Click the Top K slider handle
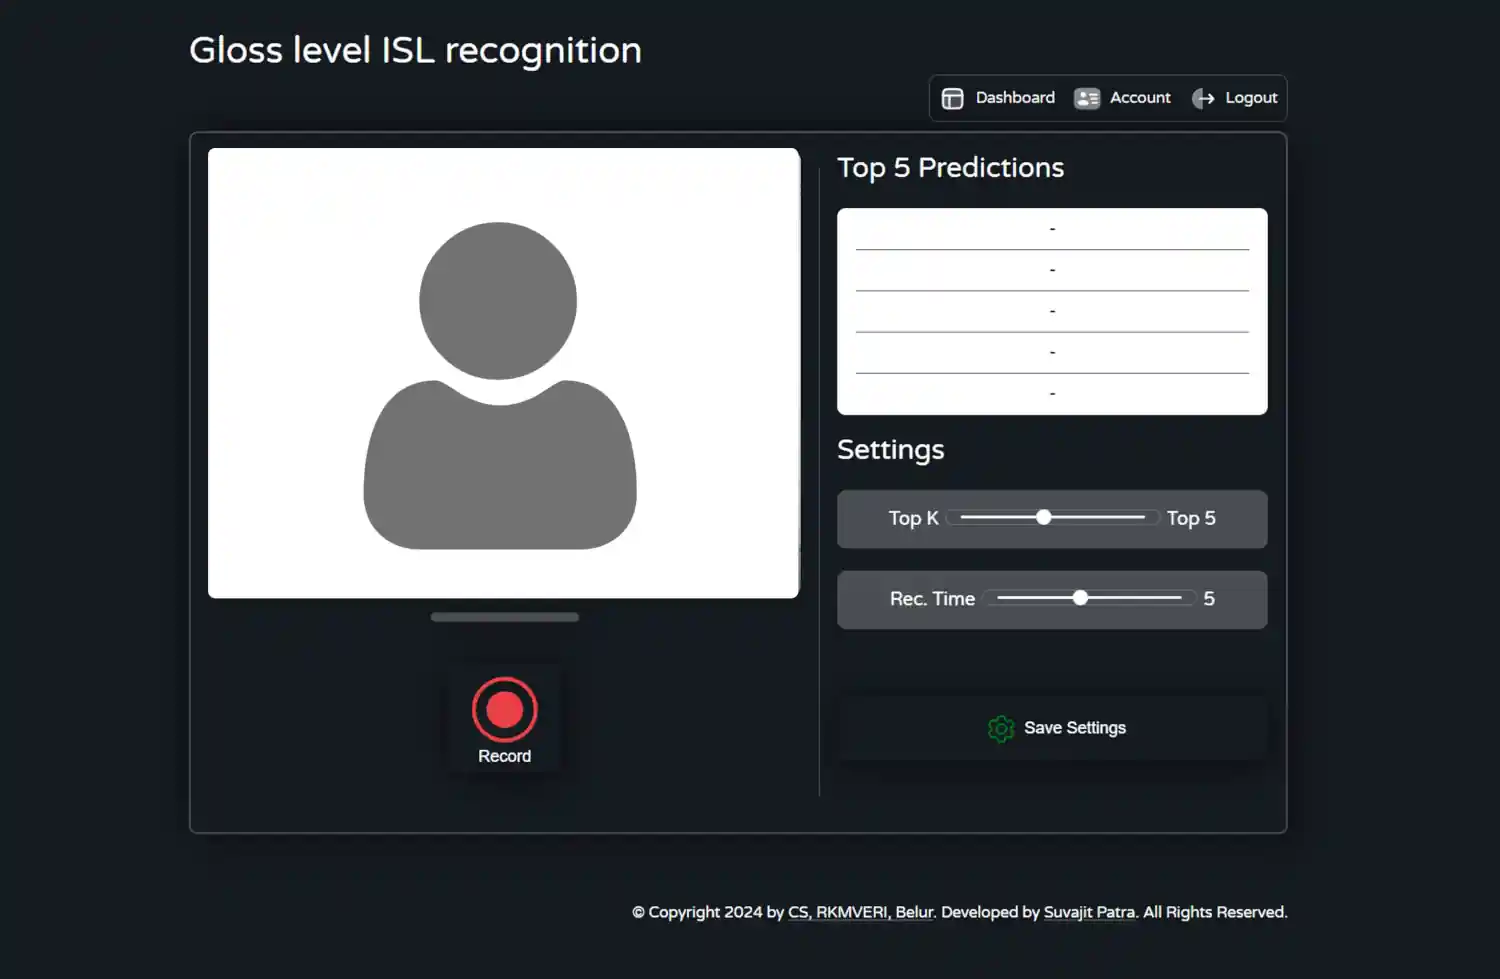This screenshot has height=979, width=1500. point(1043,517)
